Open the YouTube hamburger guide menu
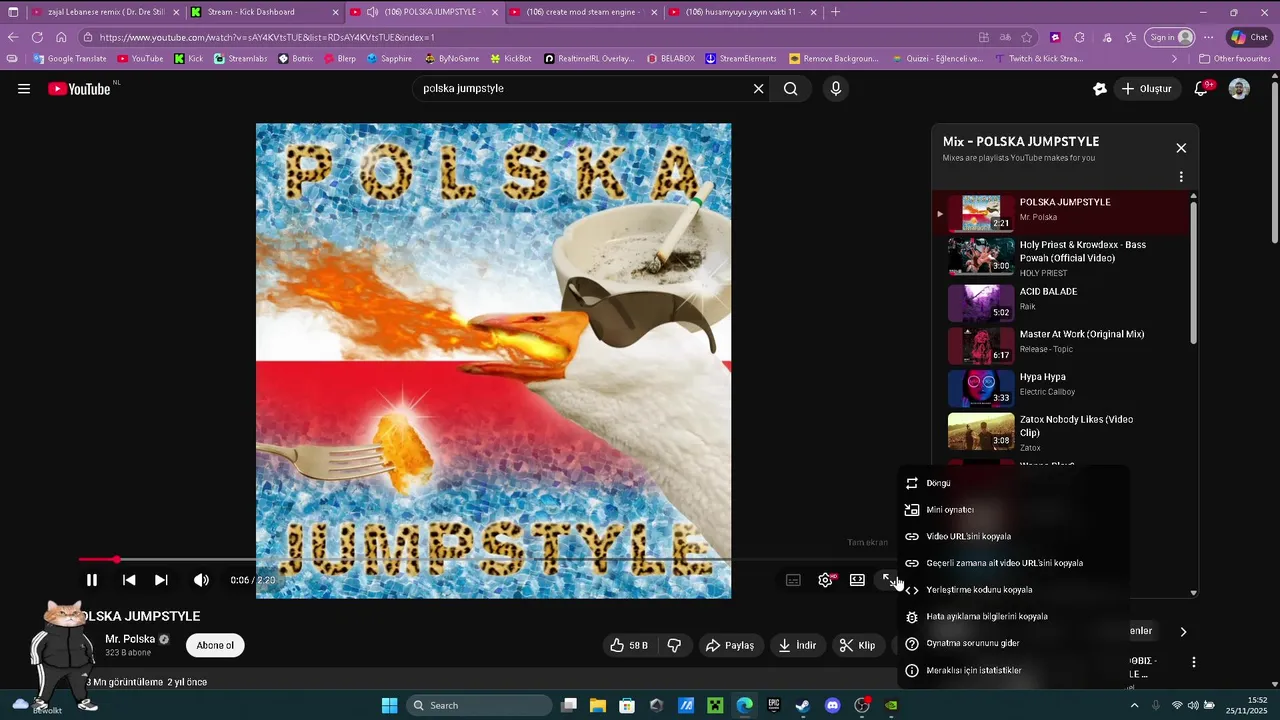The image size is (1280, 720). (24, 89)
